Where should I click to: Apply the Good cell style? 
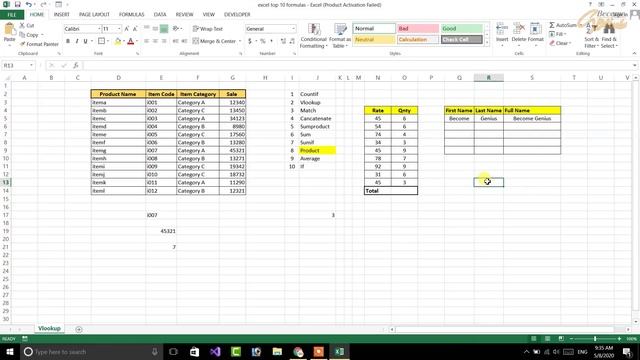click(x=462, y=29)
